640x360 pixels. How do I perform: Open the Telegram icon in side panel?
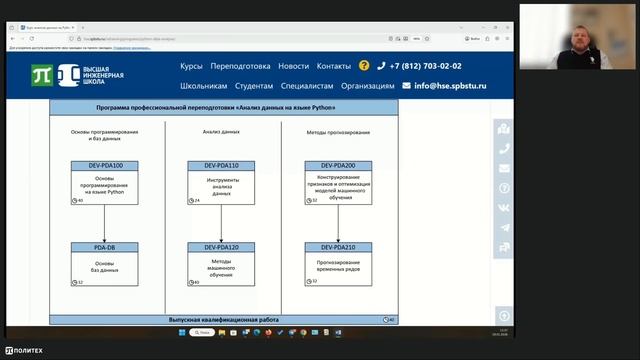504,228
